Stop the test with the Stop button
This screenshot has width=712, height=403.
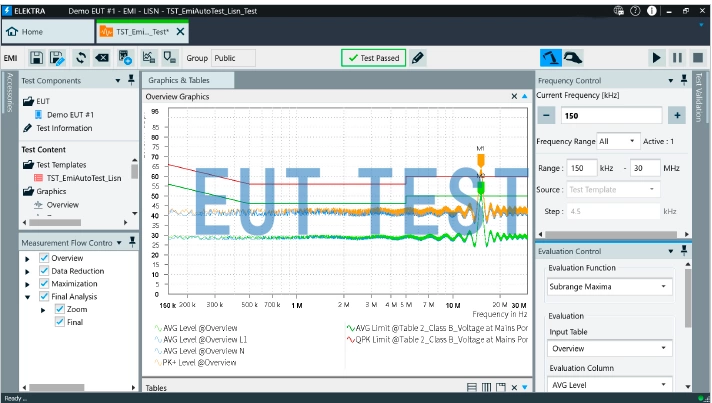point(697,58)
